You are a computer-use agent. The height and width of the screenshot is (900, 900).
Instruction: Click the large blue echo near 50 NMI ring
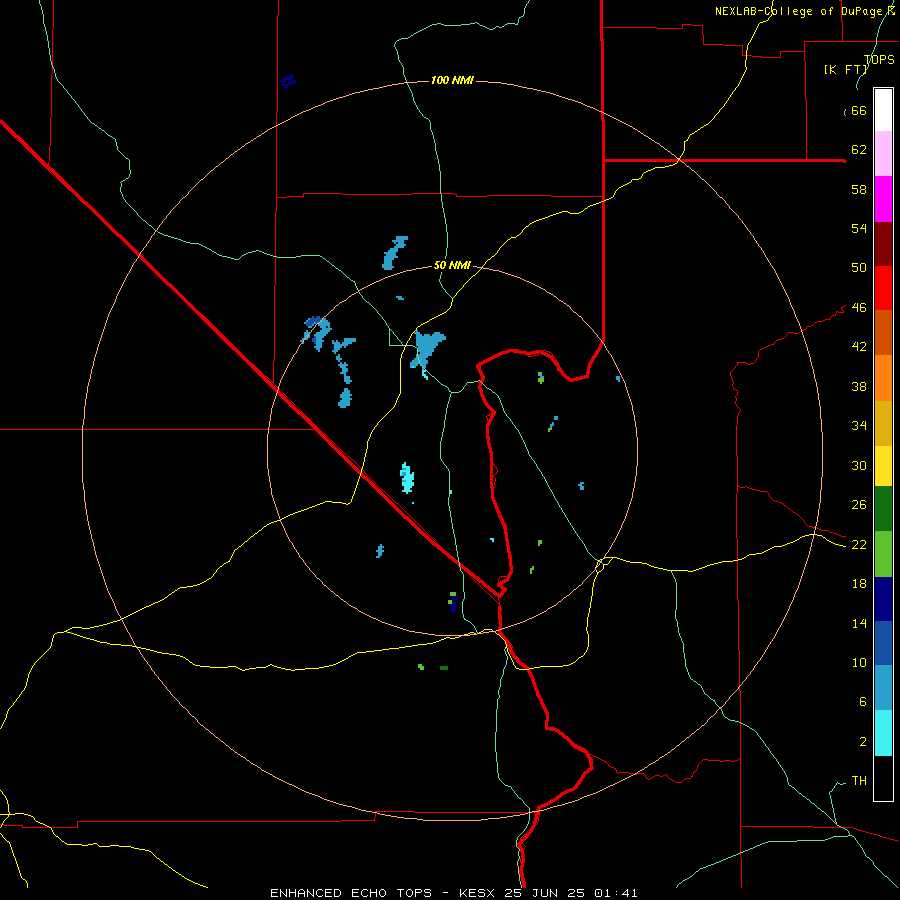click(x=427, y=348)
